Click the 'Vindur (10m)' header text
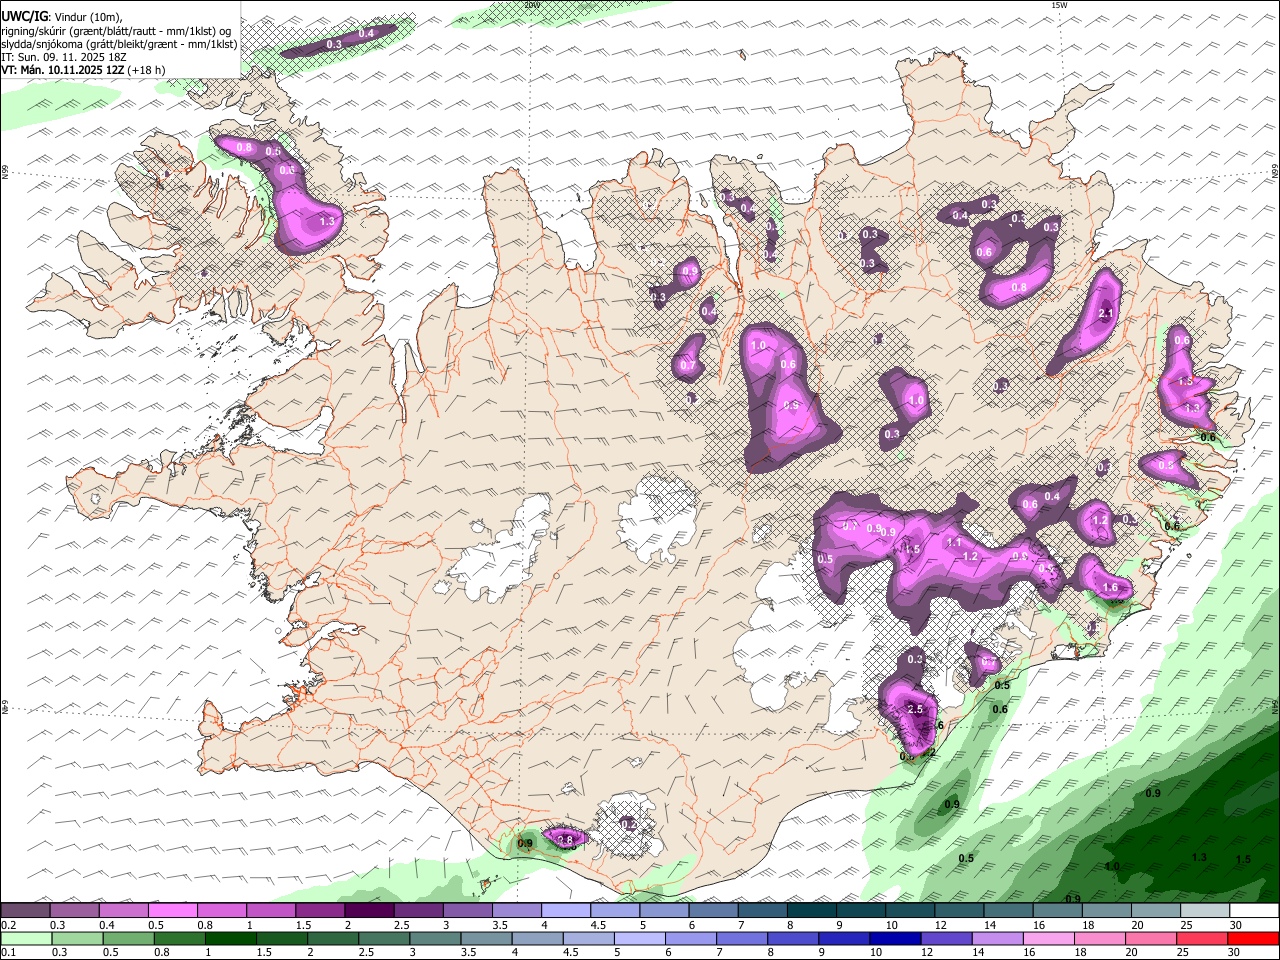 86,16
